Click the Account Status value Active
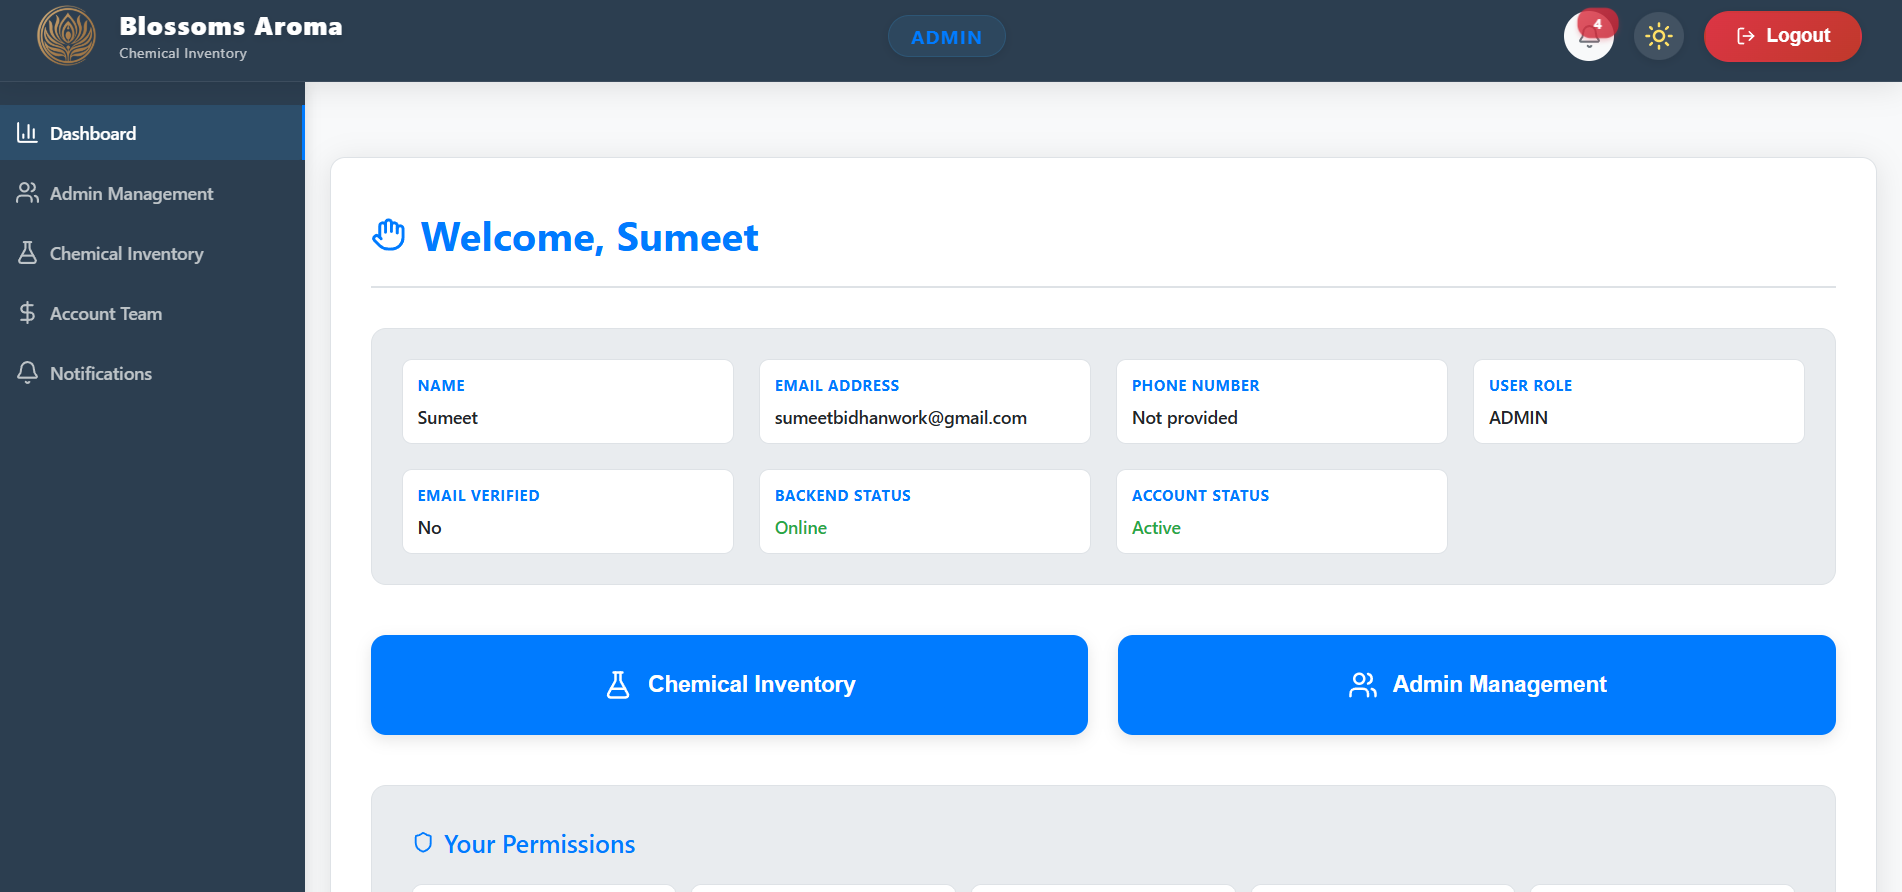This screenshot has width=1902, height=892. pyautogui.click(x=1156, y=528)
